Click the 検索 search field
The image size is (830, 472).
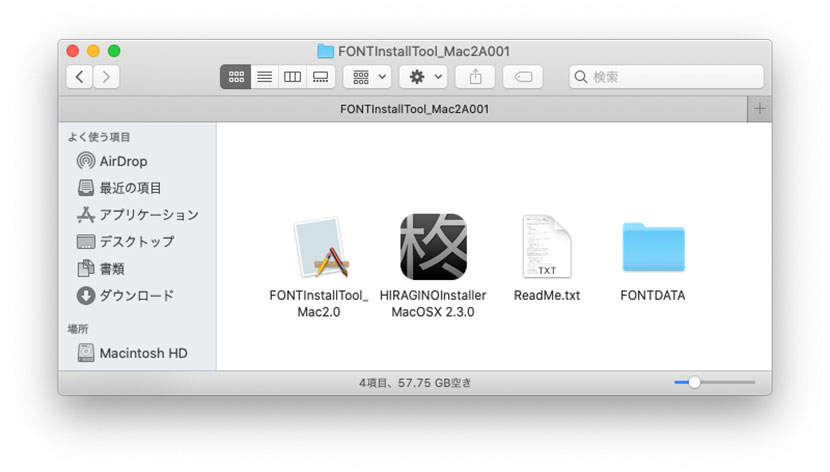coord(666,77)
